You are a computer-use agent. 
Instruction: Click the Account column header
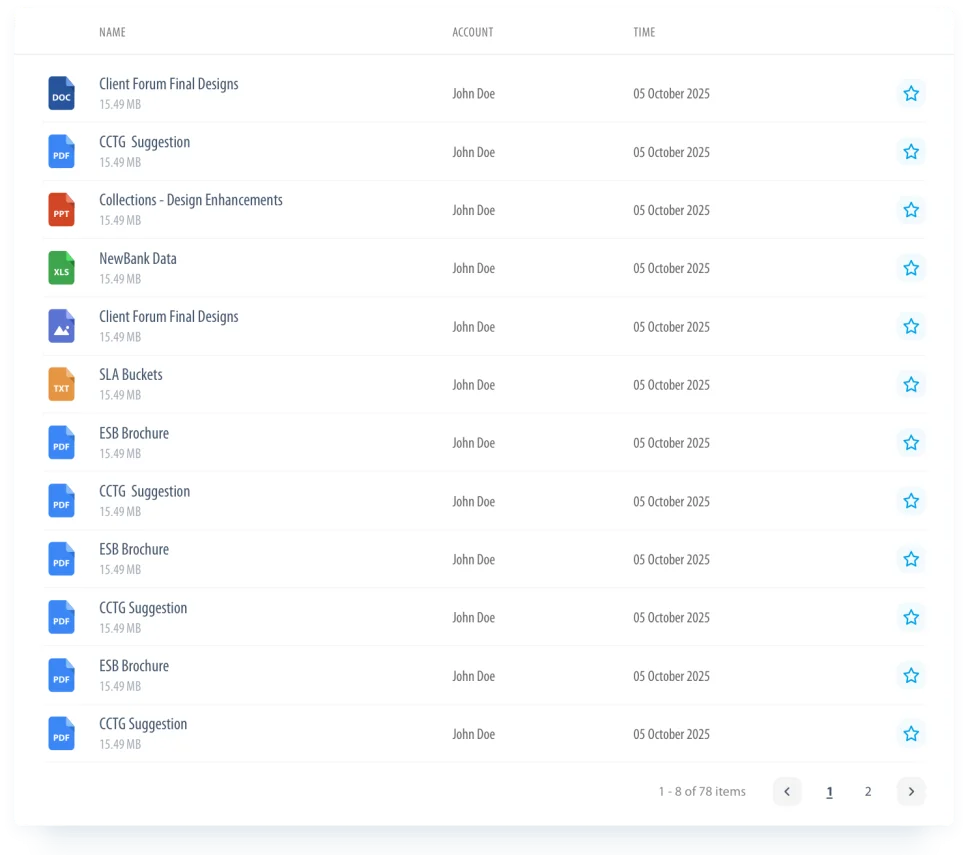472,32
